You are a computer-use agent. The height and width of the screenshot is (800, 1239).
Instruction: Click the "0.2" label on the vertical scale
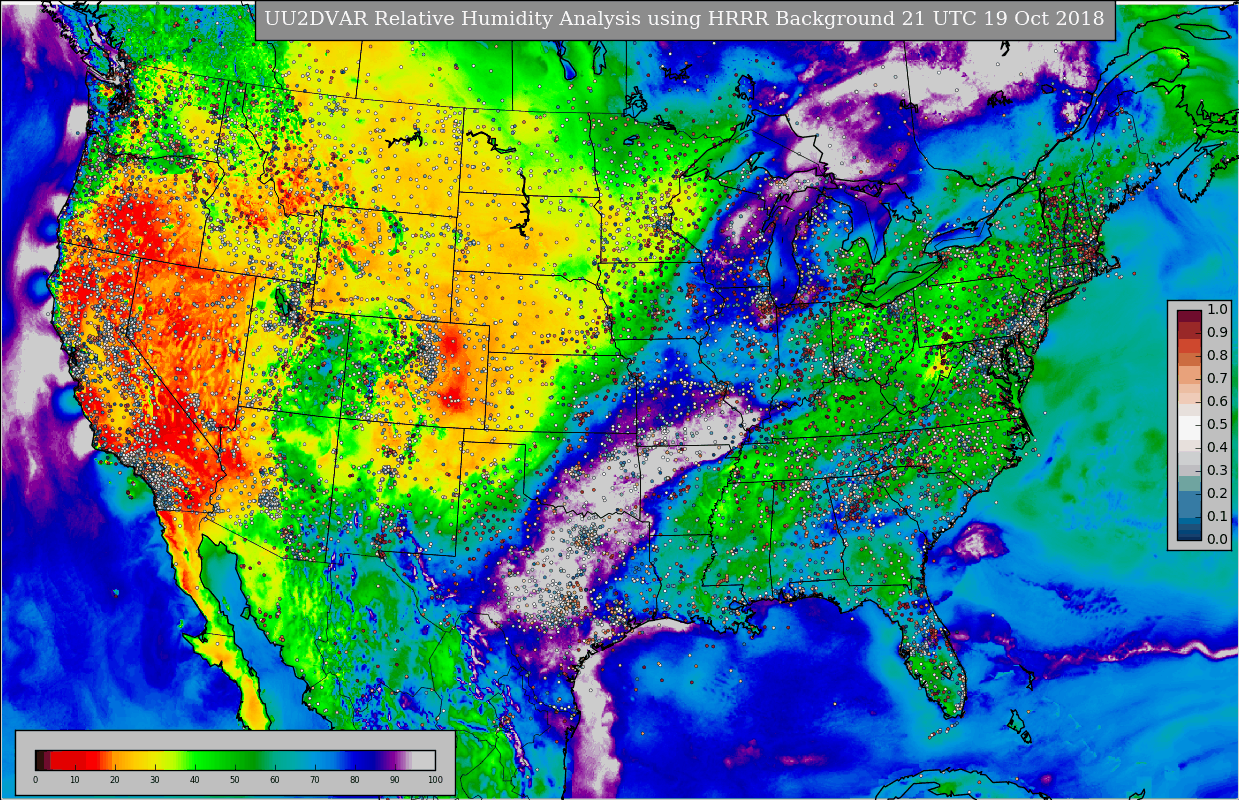[1217, 493]
